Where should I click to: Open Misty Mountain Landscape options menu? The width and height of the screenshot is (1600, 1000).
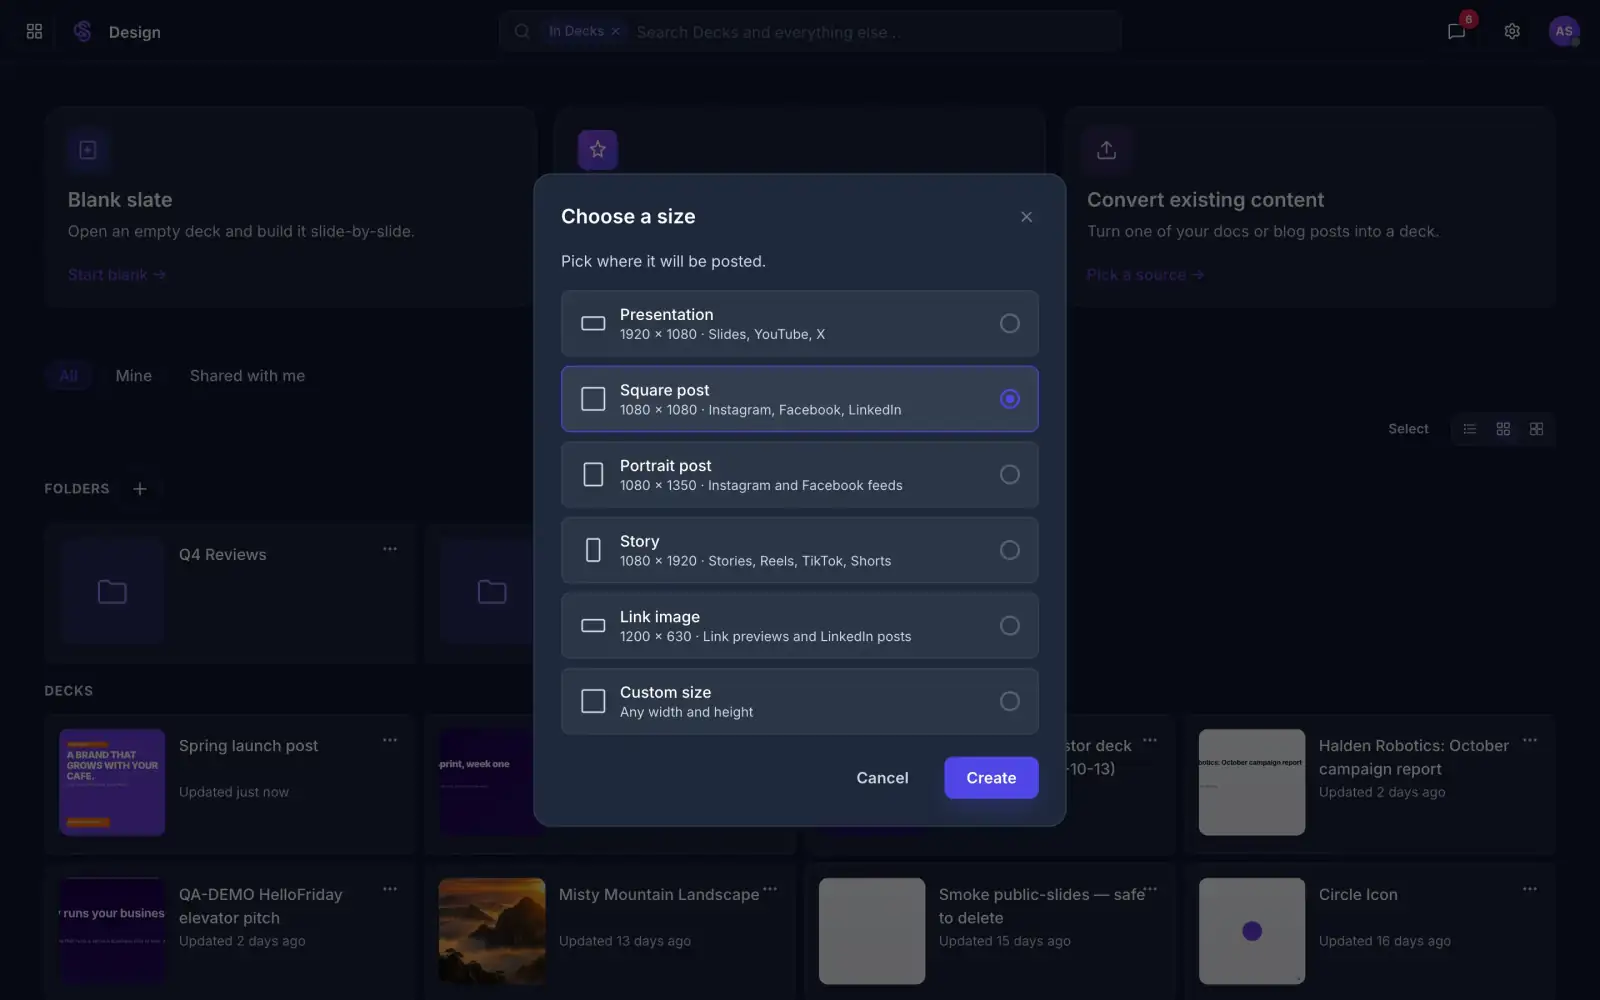[x=770, y=889]
